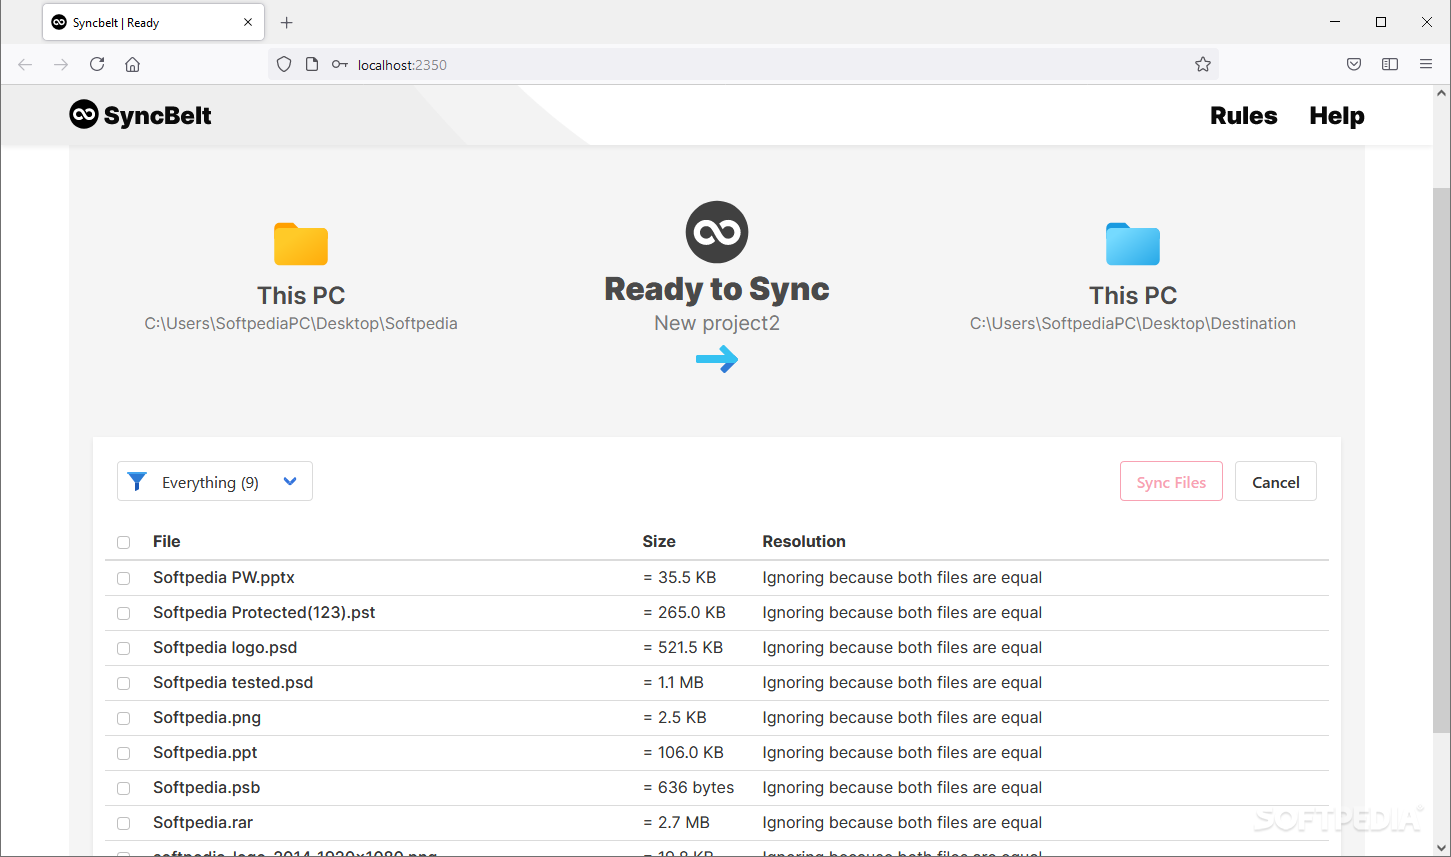Select the Softpedia logo.psd checkbox

124,648
